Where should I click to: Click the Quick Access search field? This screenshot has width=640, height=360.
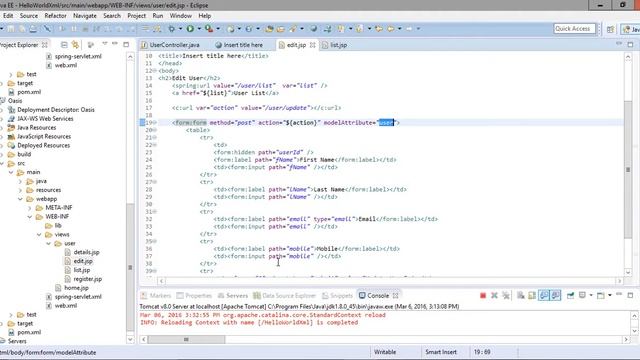click(x=575, y=29)
